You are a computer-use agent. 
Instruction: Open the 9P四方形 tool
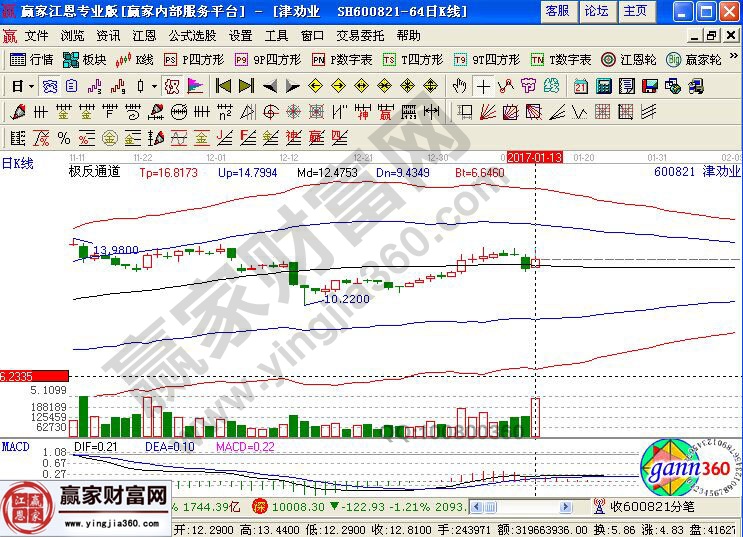click(268, 60)
